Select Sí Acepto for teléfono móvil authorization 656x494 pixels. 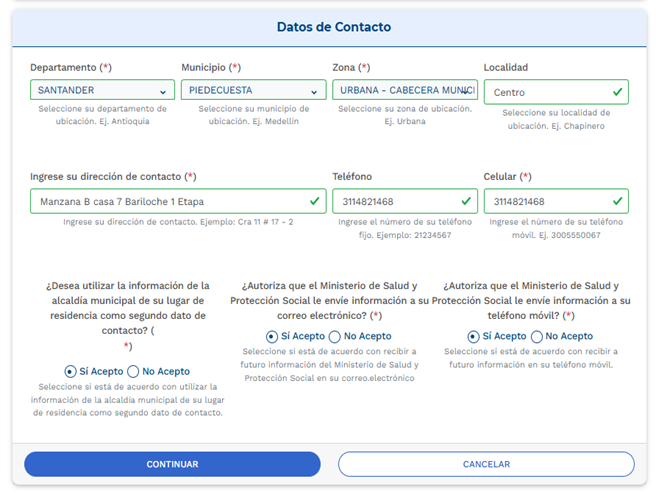tap(473, 336)
